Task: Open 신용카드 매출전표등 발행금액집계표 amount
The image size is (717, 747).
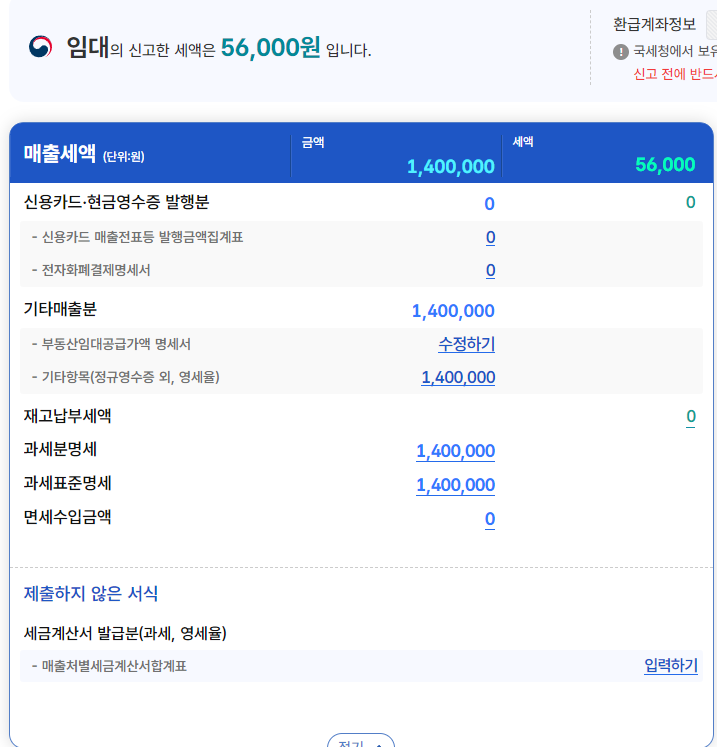Action: click(x=490, y=237)
